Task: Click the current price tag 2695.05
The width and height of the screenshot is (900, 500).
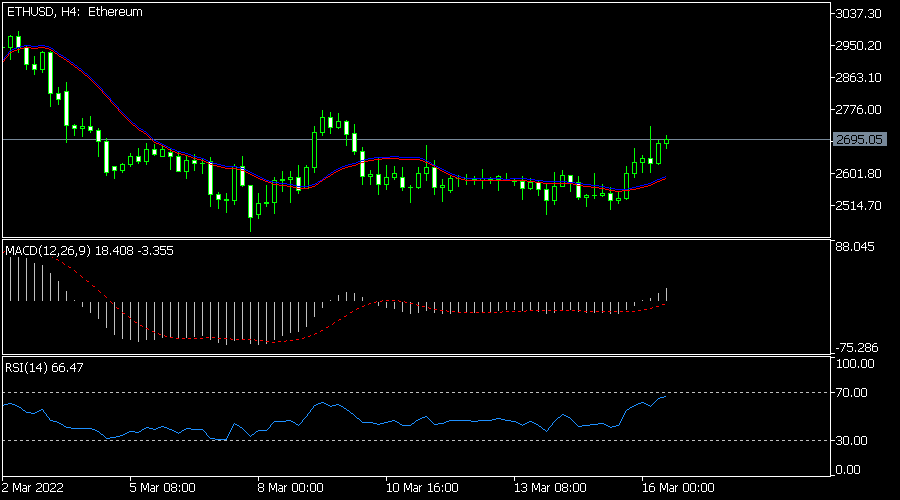Action: (859, 139)
